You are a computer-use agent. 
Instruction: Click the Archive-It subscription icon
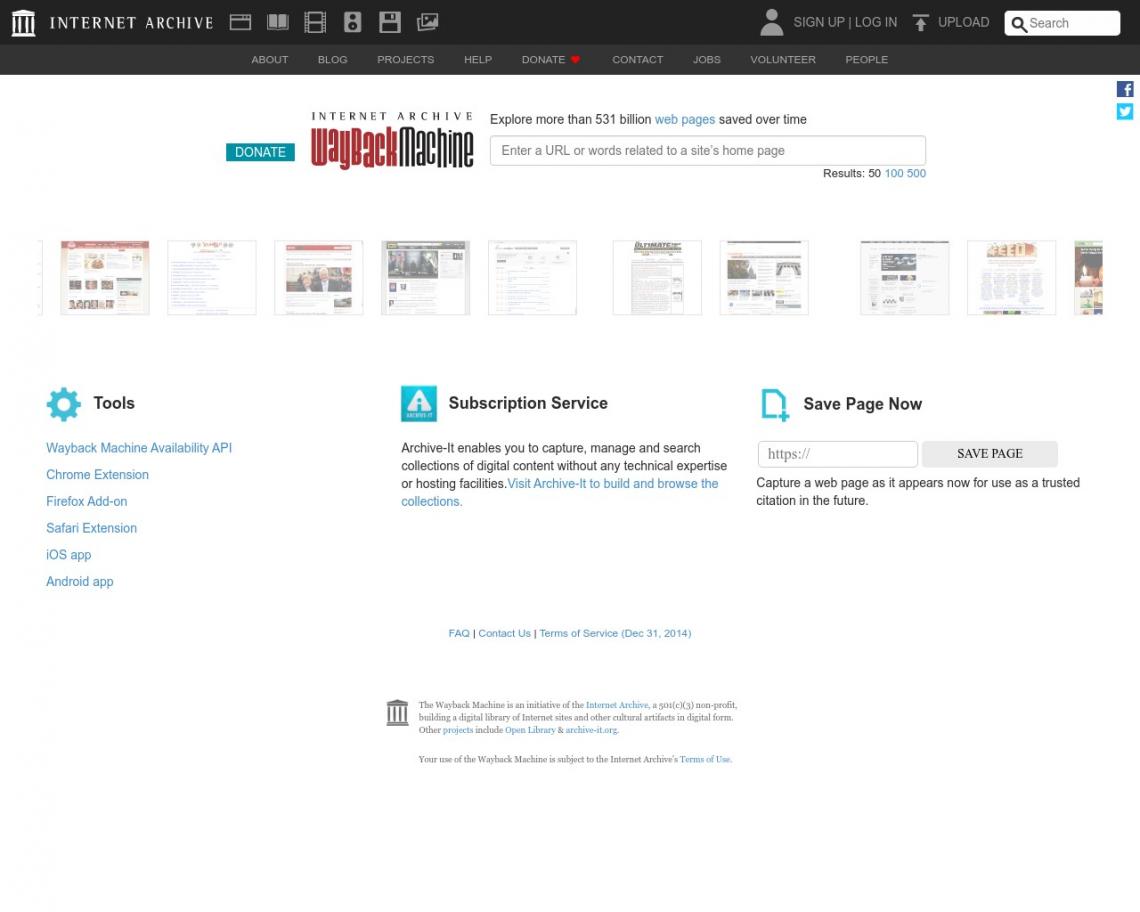pyautogui.click(x=419, y=404)
